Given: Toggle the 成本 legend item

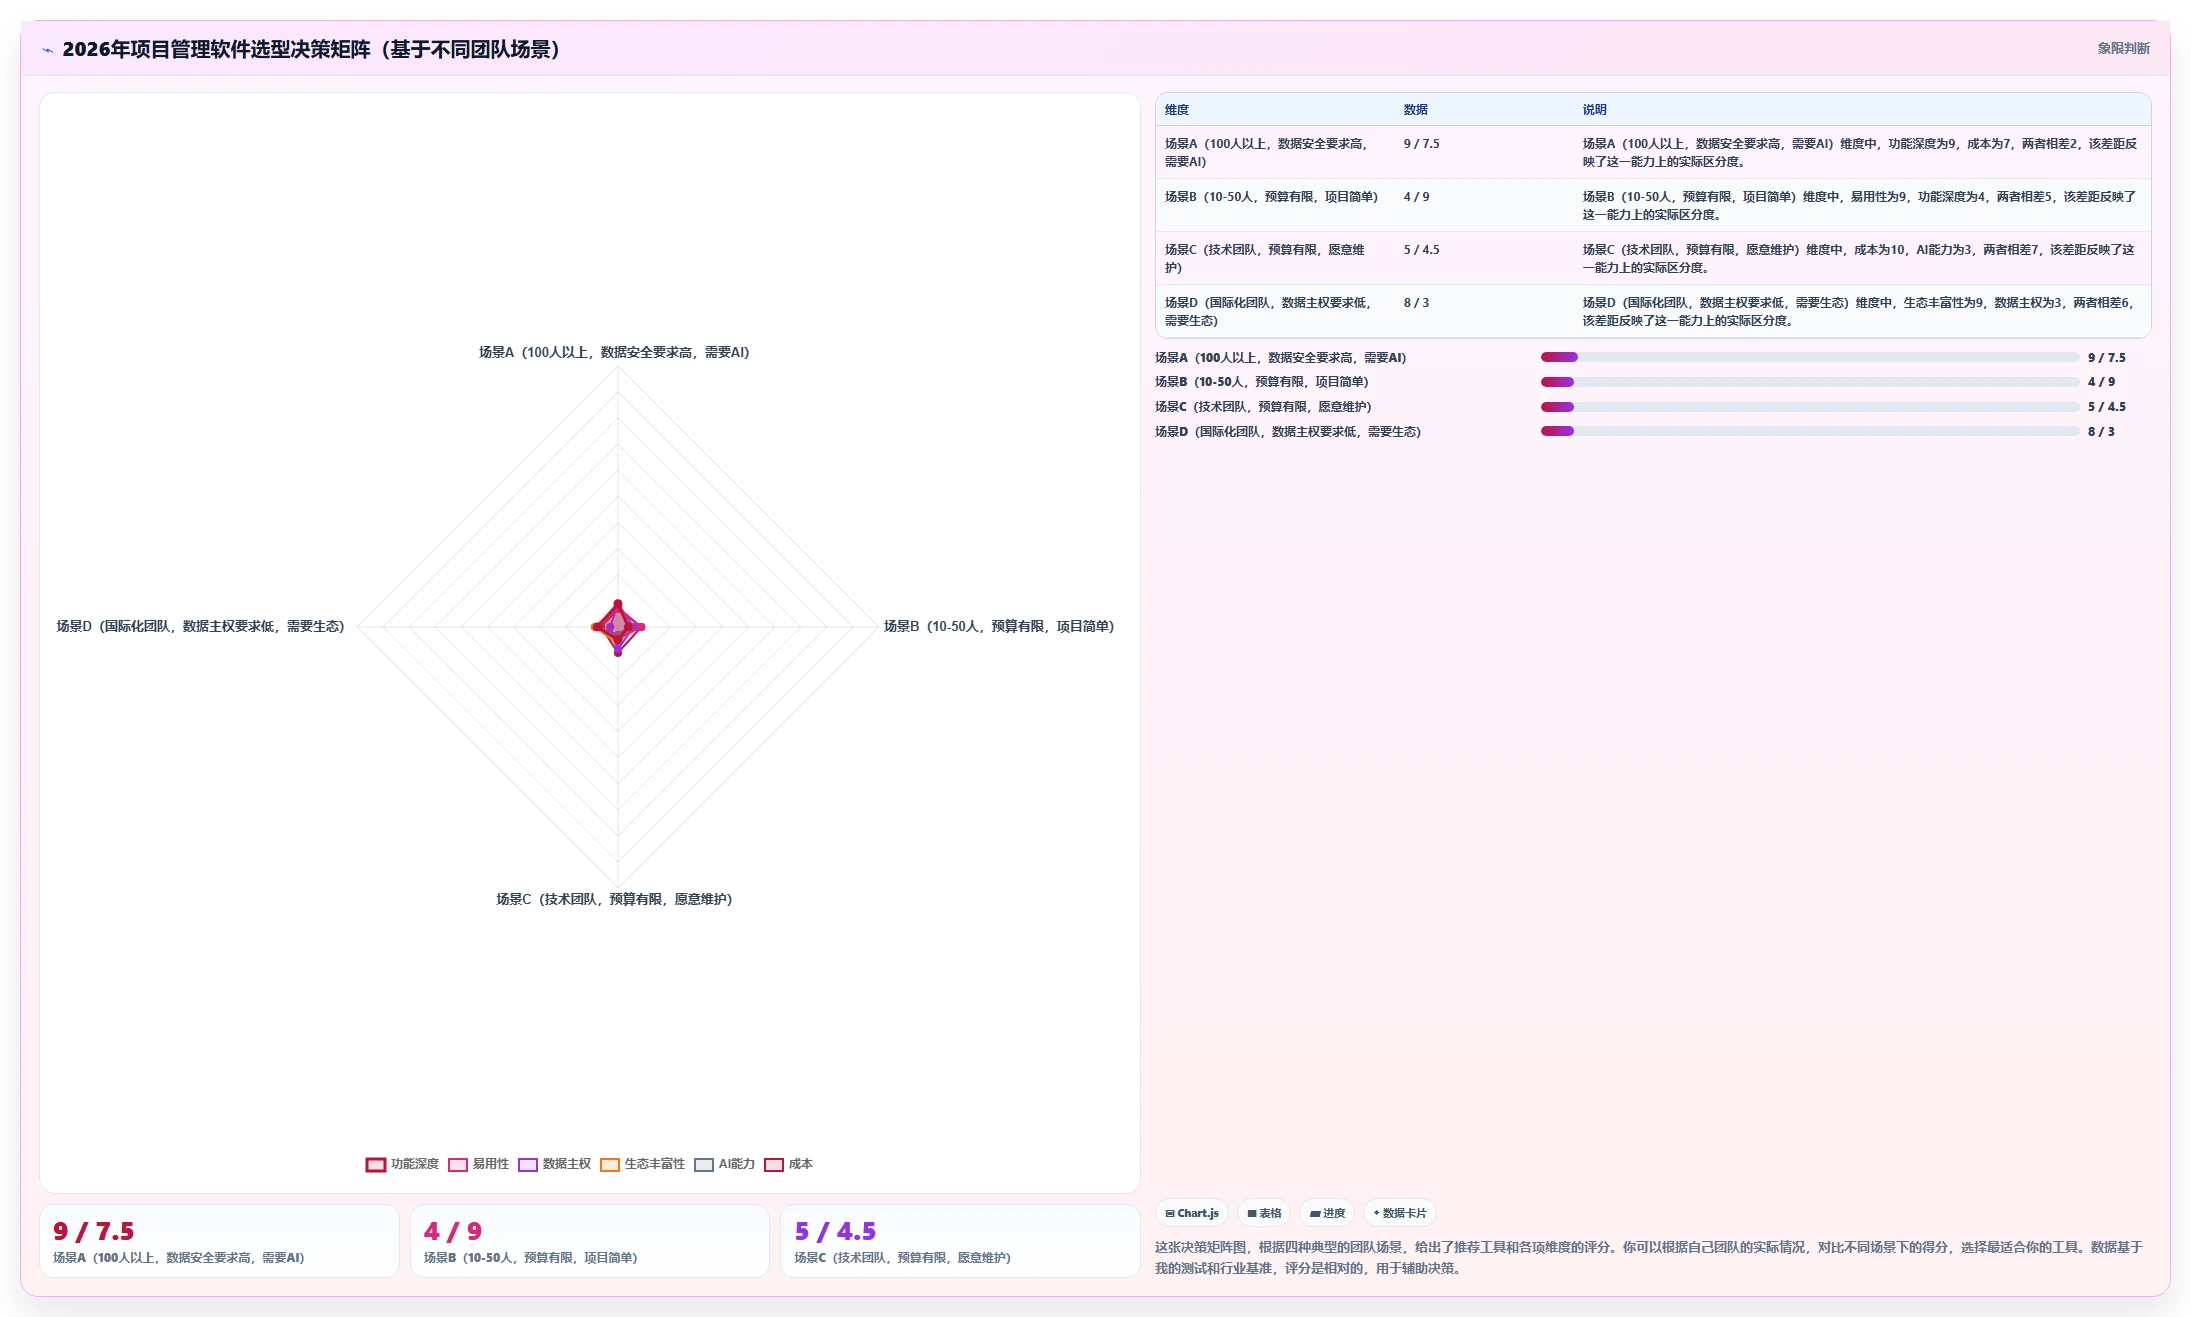Looking at the screenshot, I should click(788, 1164).
